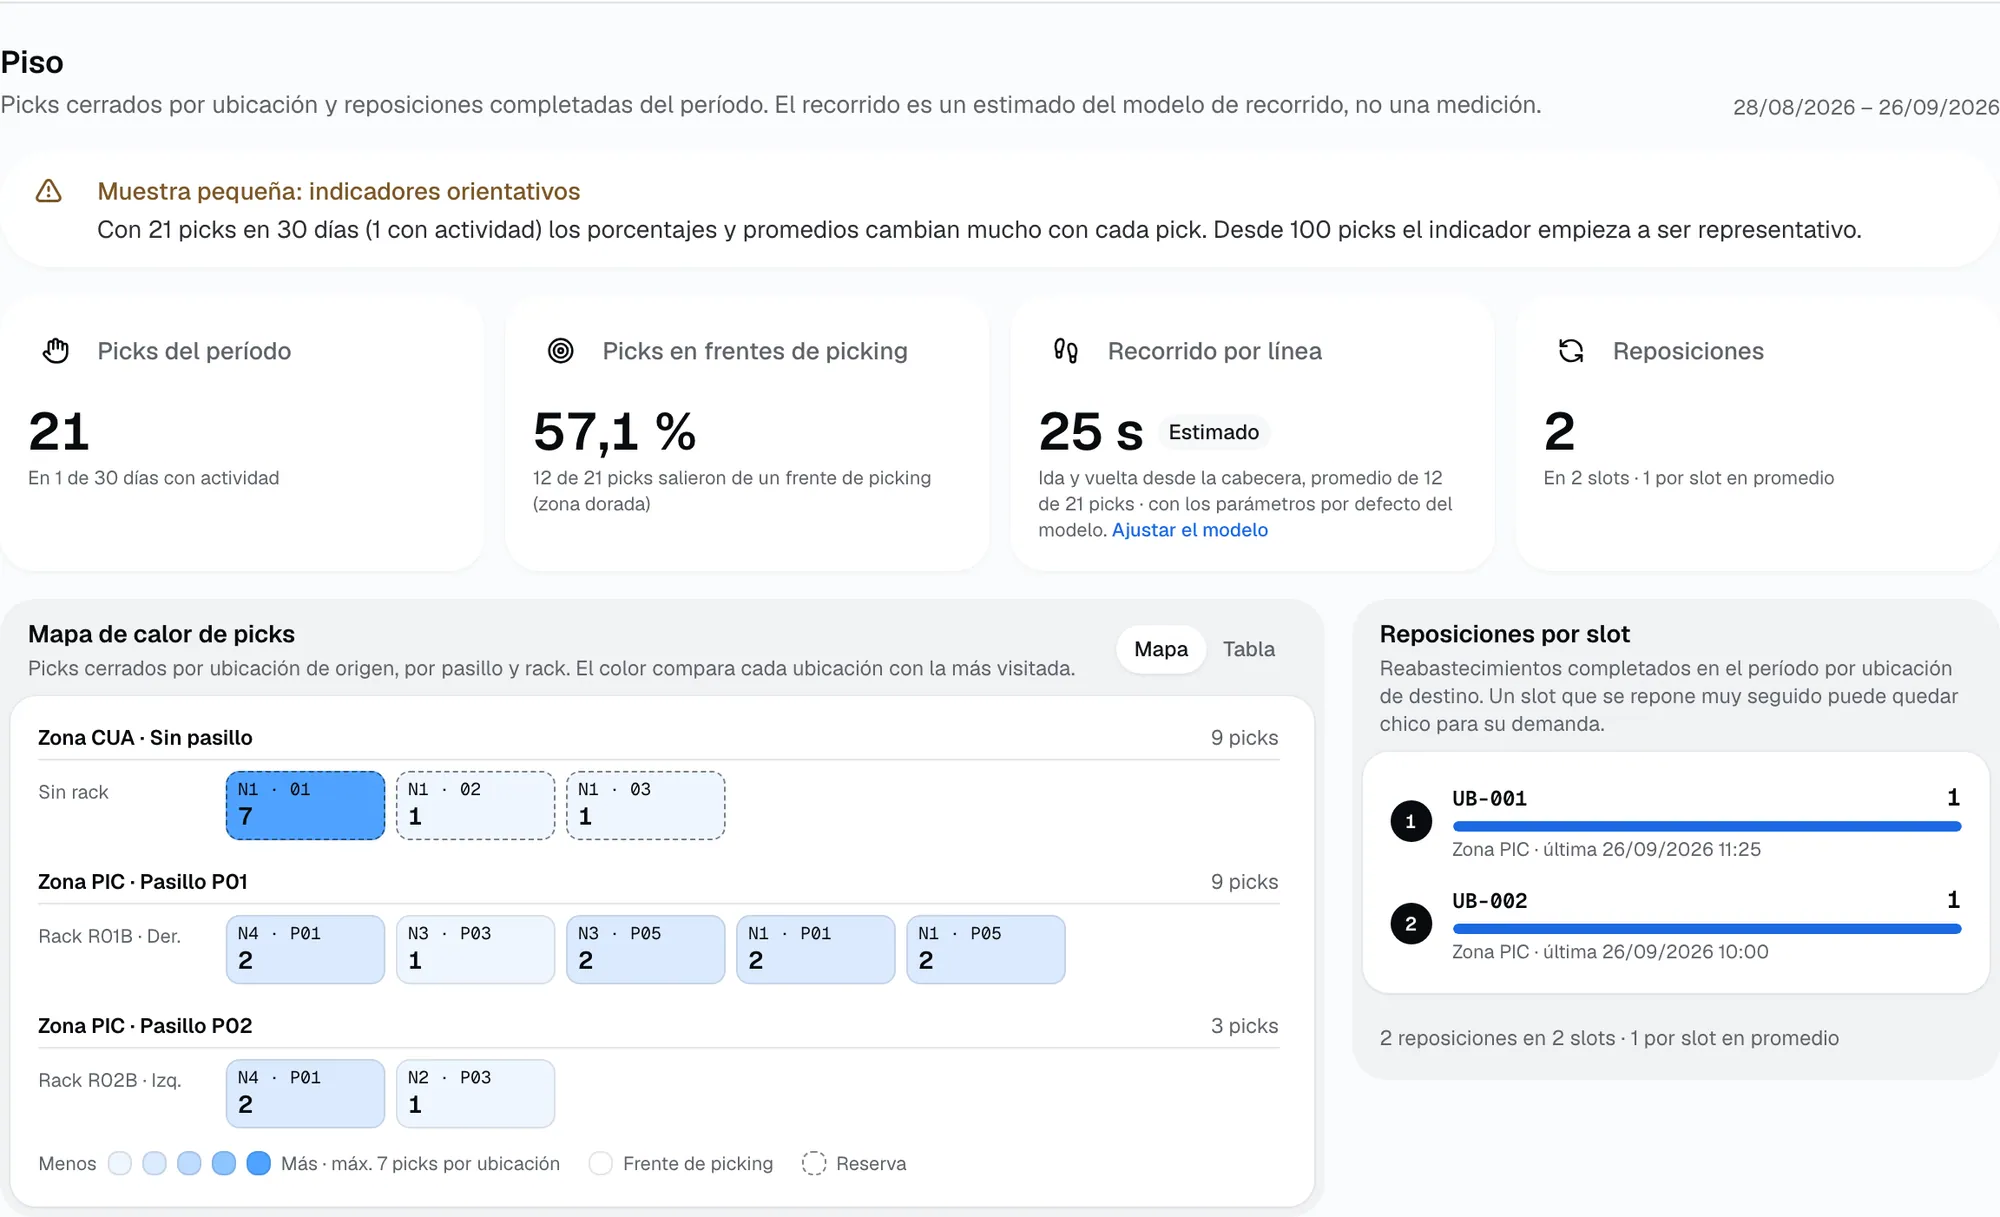Switch to the Tabla view tab

[x=1249, y=649]
